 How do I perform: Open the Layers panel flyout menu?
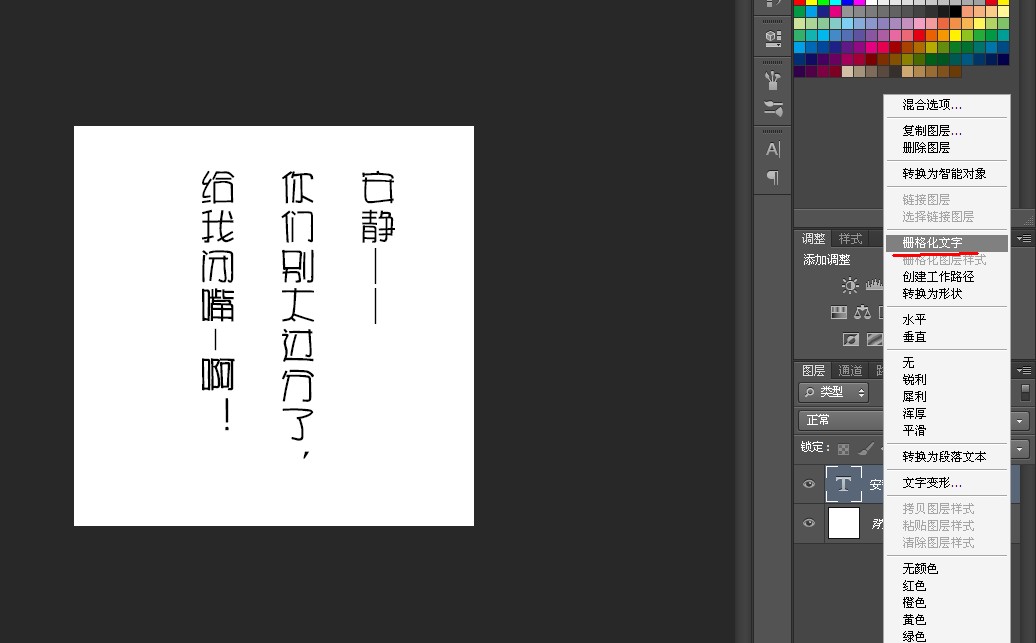pos(1023,370)
